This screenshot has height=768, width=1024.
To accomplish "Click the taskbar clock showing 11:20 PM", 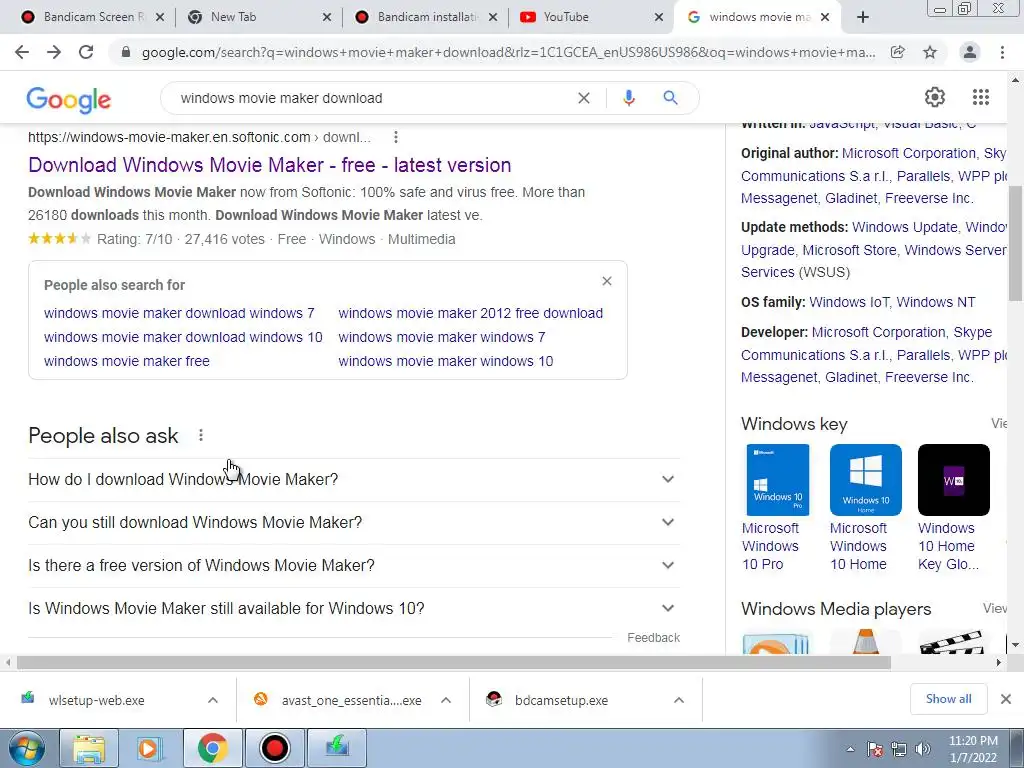I will tap(973, 749).
